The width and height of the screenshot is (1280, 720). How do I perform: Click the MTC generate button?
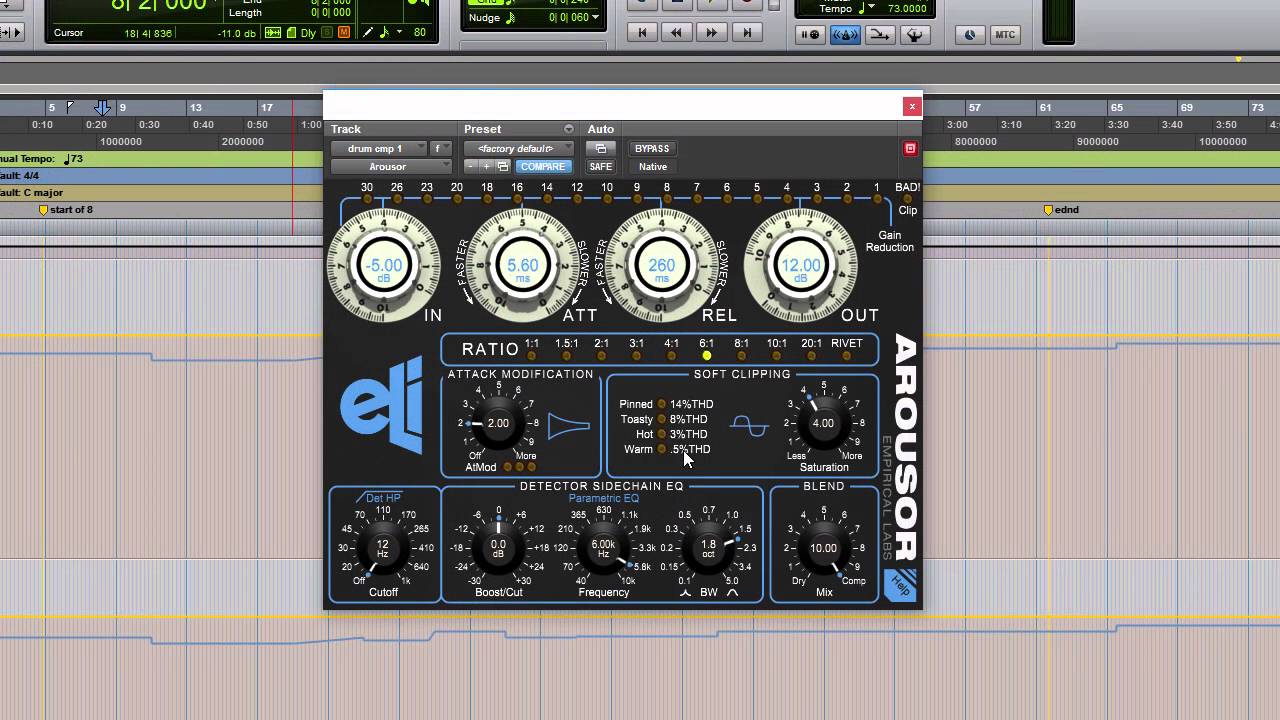point(1005,35)
